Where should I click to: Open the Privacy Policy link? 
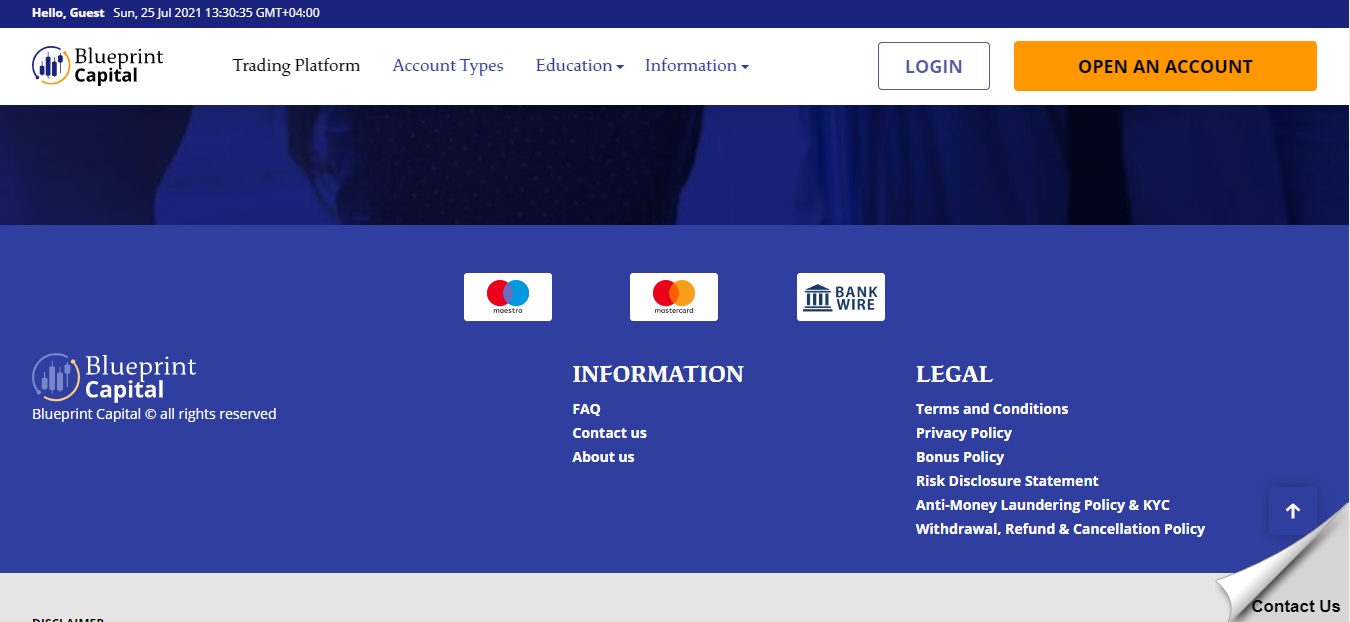(964, 433)
